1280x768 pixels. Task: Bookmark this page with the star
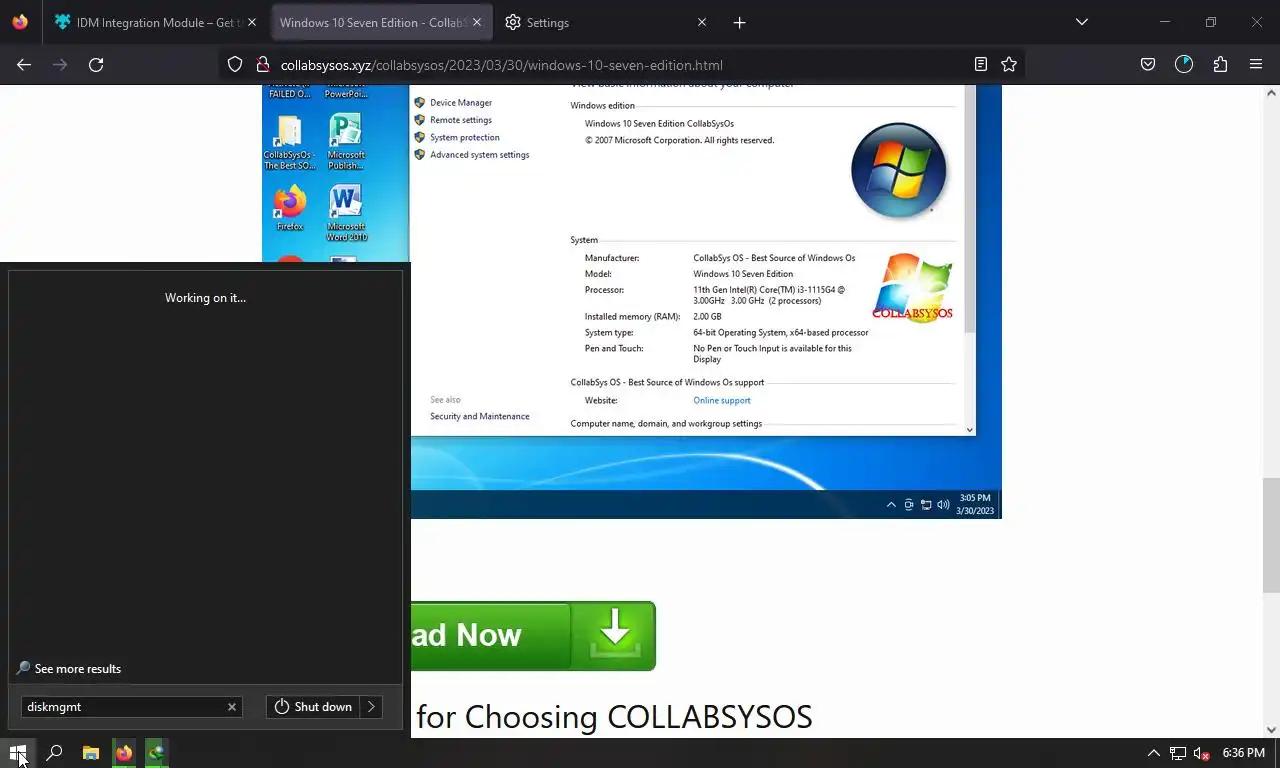pos(1009,65)
